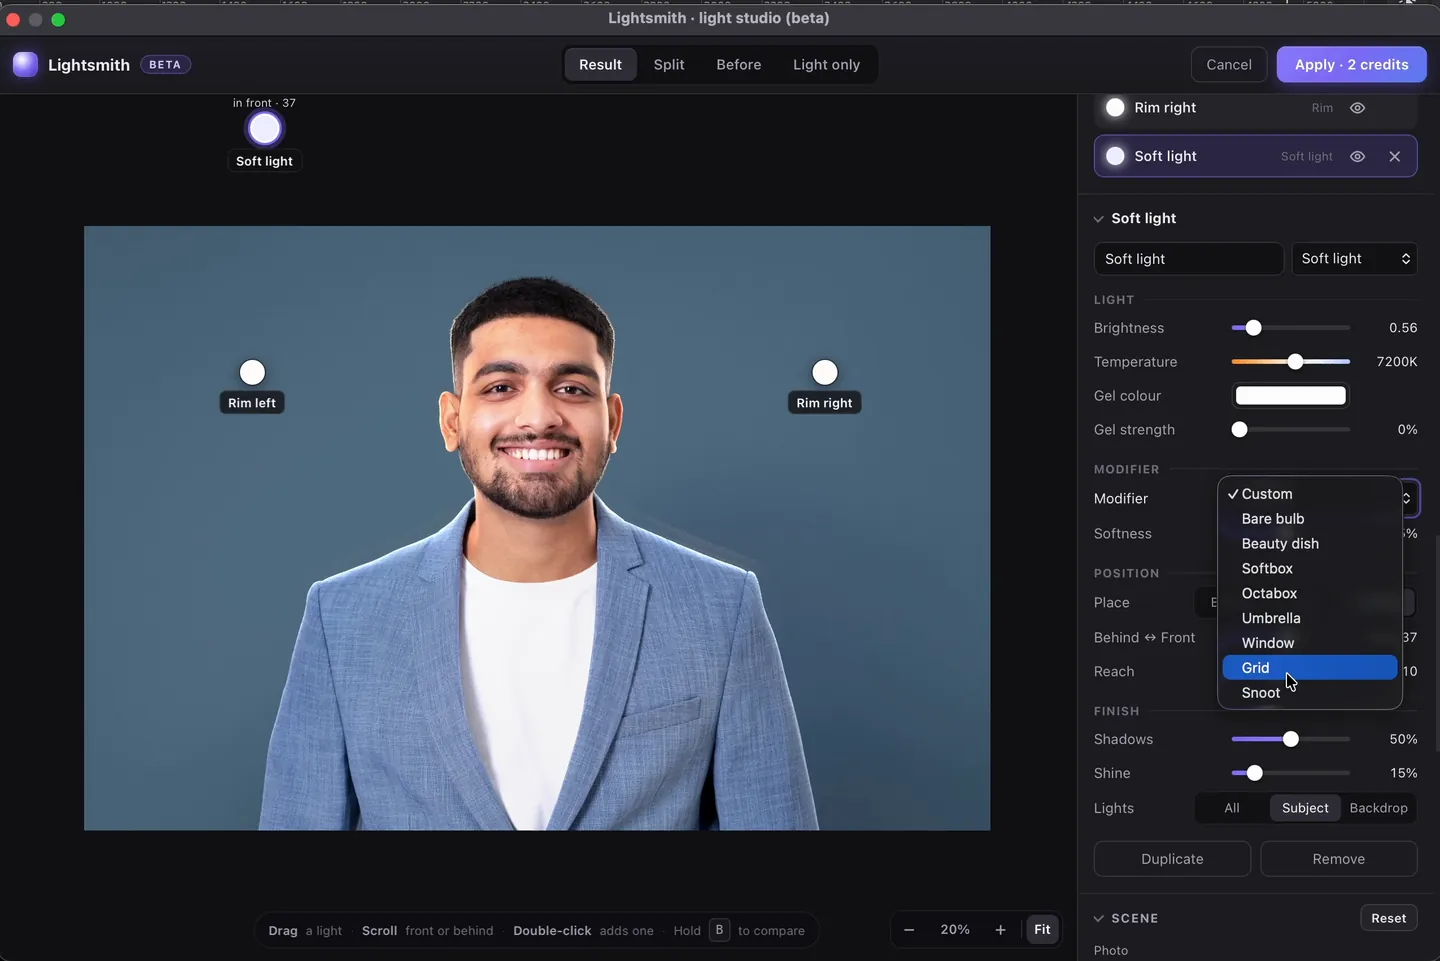
Task: Open the Gel colour swatch
Action: tap(1290, 395)
